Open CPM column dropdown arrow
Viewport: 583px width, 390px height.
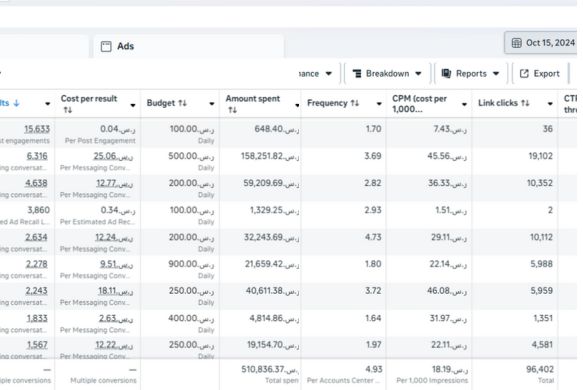[x=464, y=104]
